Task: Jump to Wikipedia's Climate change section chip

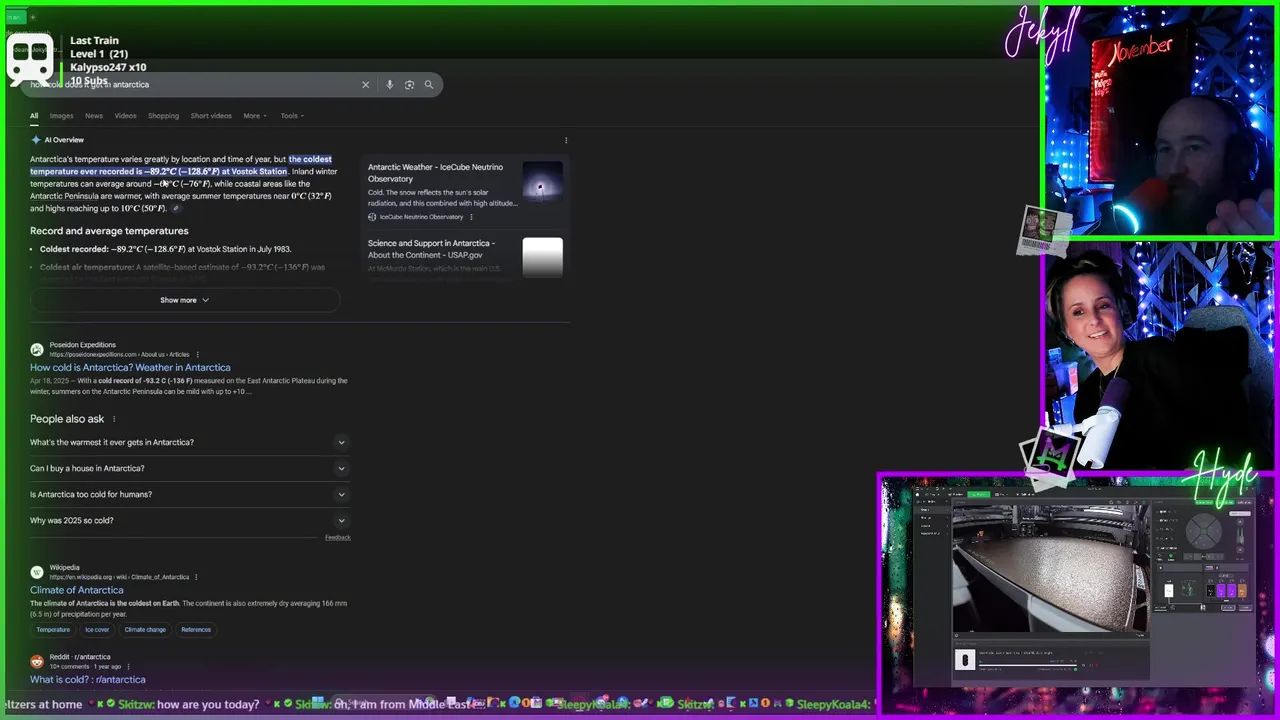Action: point(145,630)
